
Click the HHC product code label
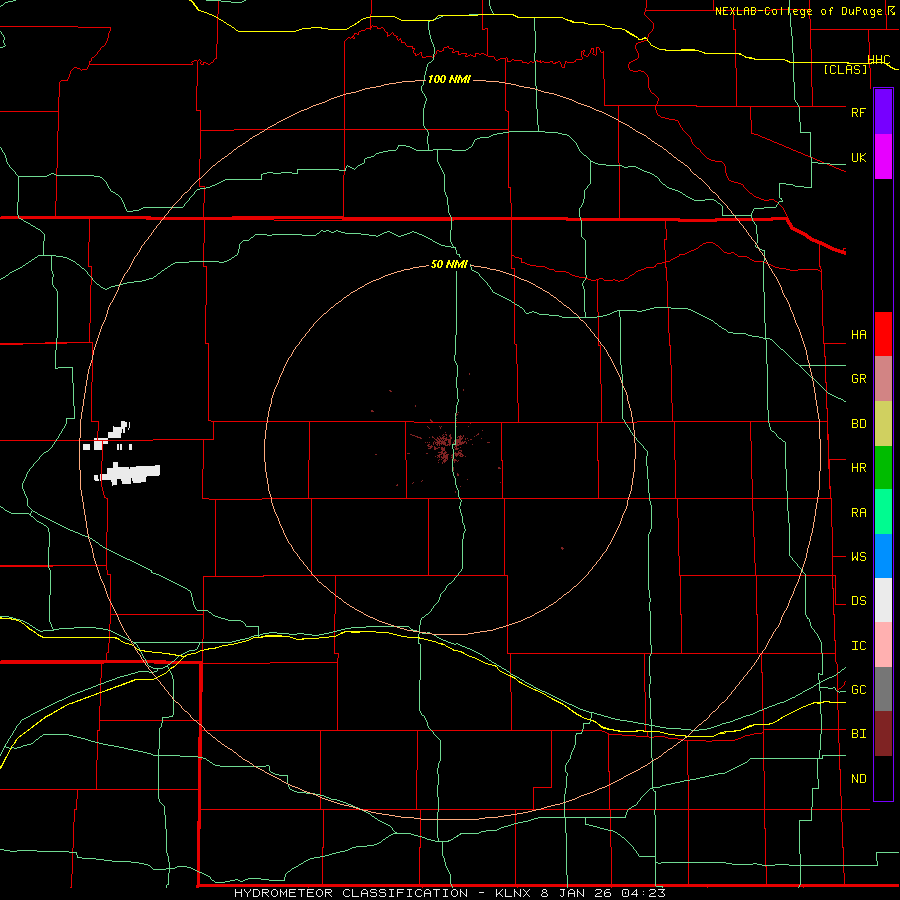(x=879, y=60)
